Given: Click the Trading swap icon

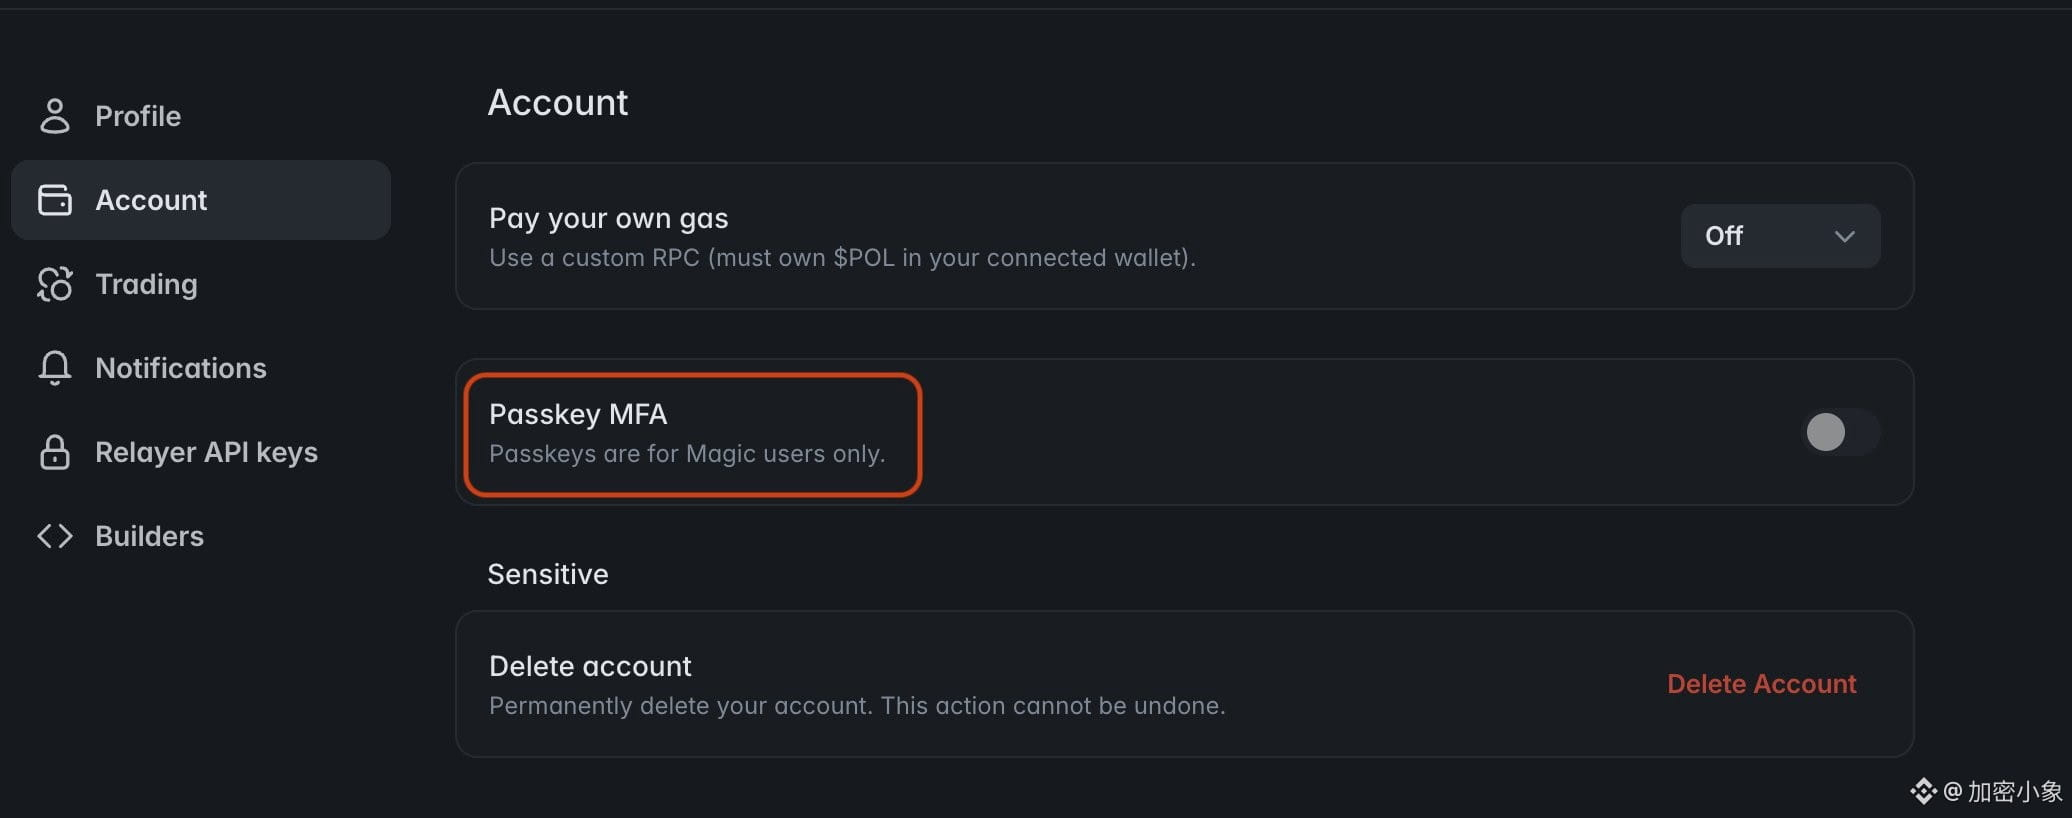Looking at the screenshot, I should (x=55, y=284).
